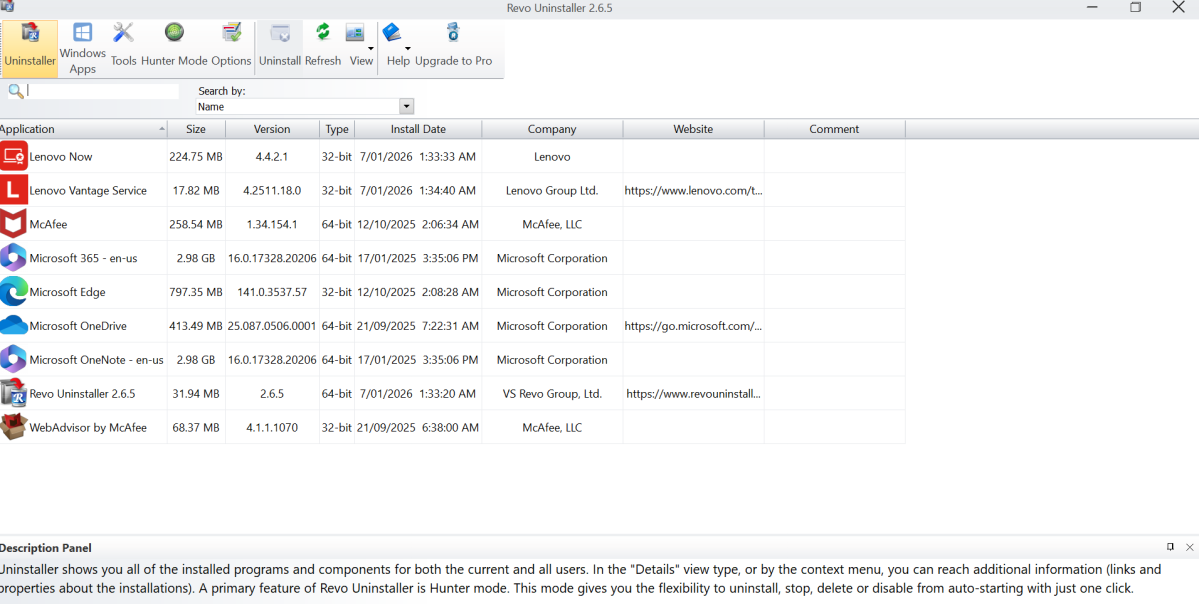Pin the Description Panel
The height and width of the screenshot is (604, 1199).
pos(1170,547)
